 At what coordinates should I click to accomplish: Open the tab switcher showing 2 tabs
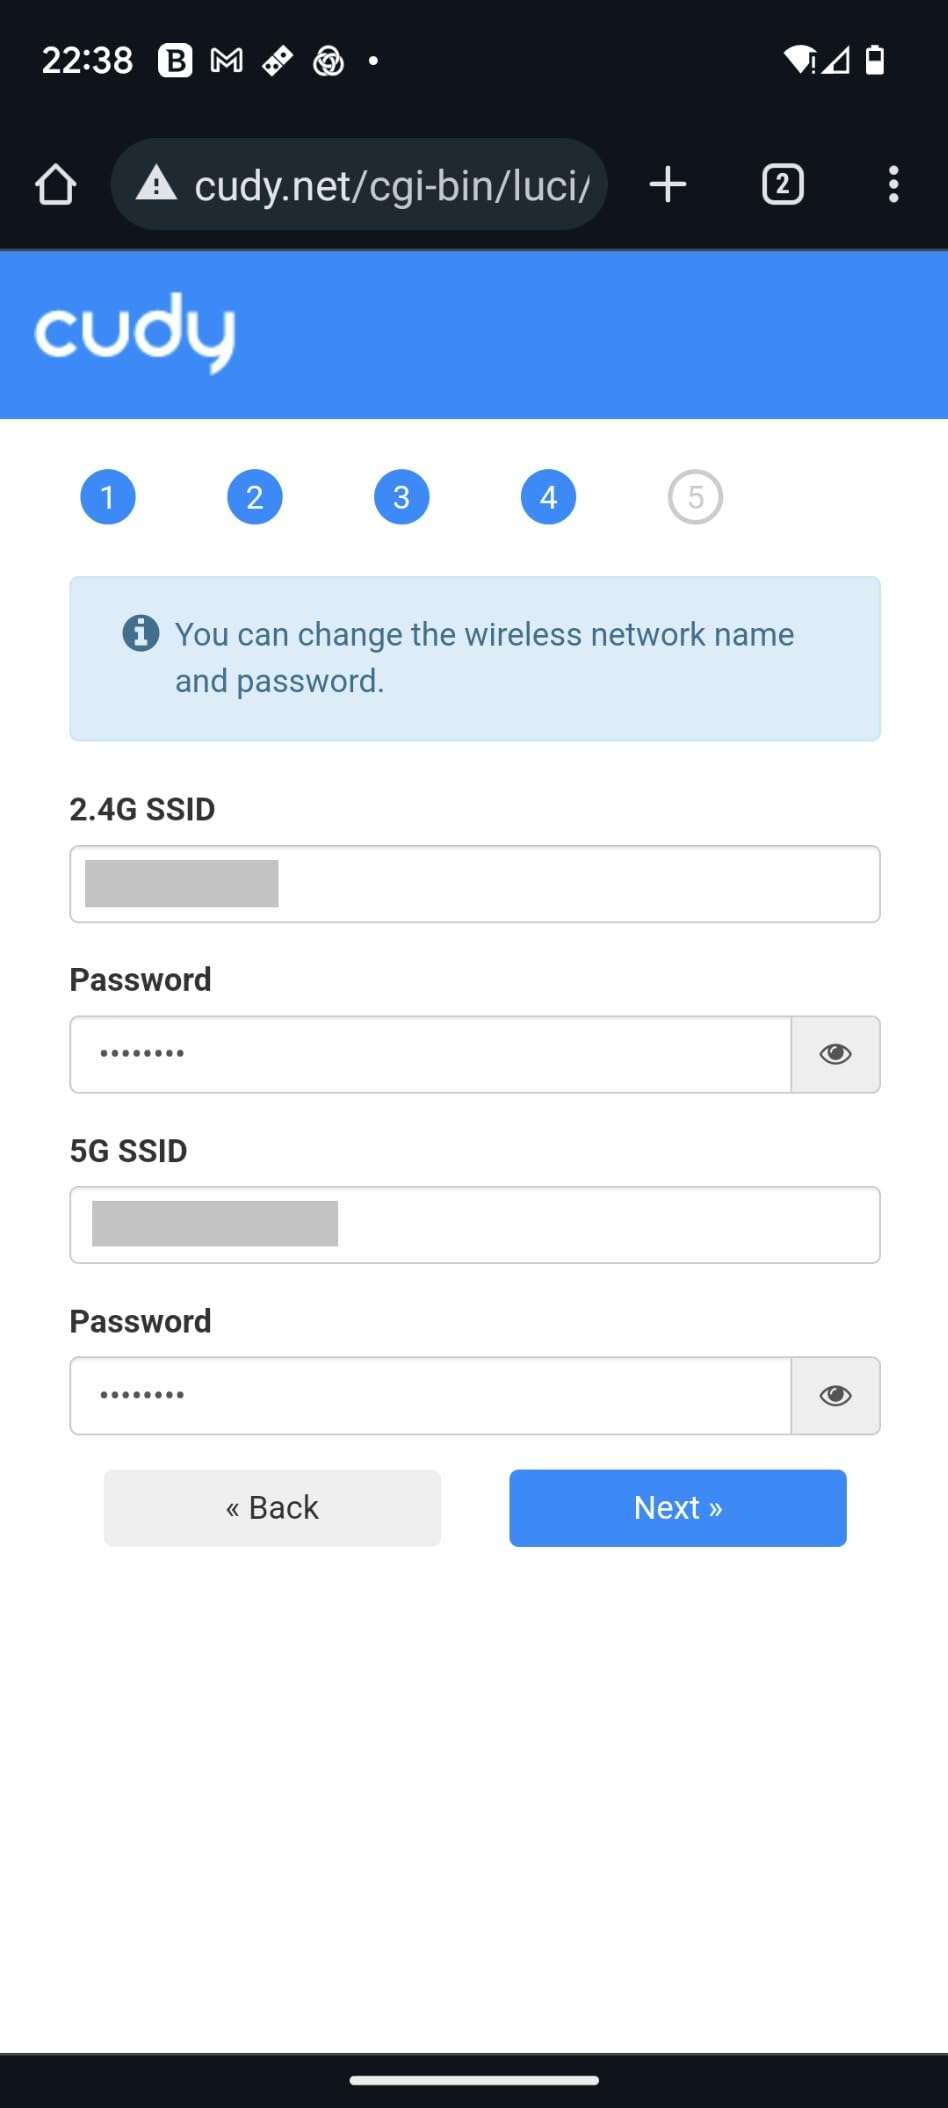click(x=783, y=185)
